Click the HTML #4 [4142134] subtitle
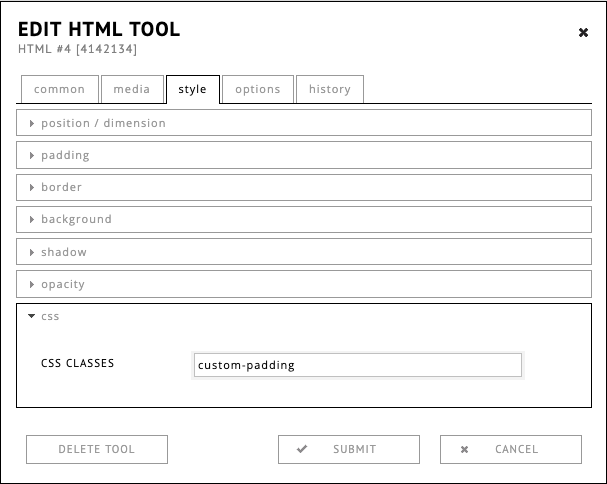Viewport: 607px width, 484px height. [78, 48]
